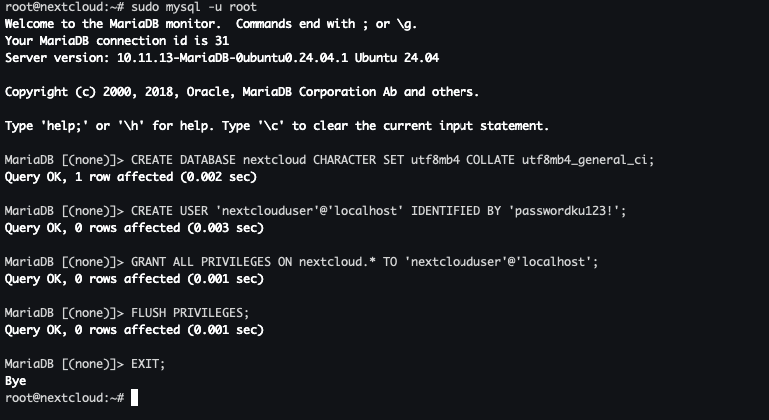The image size is (769, 420).
Task: Click the query result below FLUSH PRIVILEGES
Action: point(134,330)
